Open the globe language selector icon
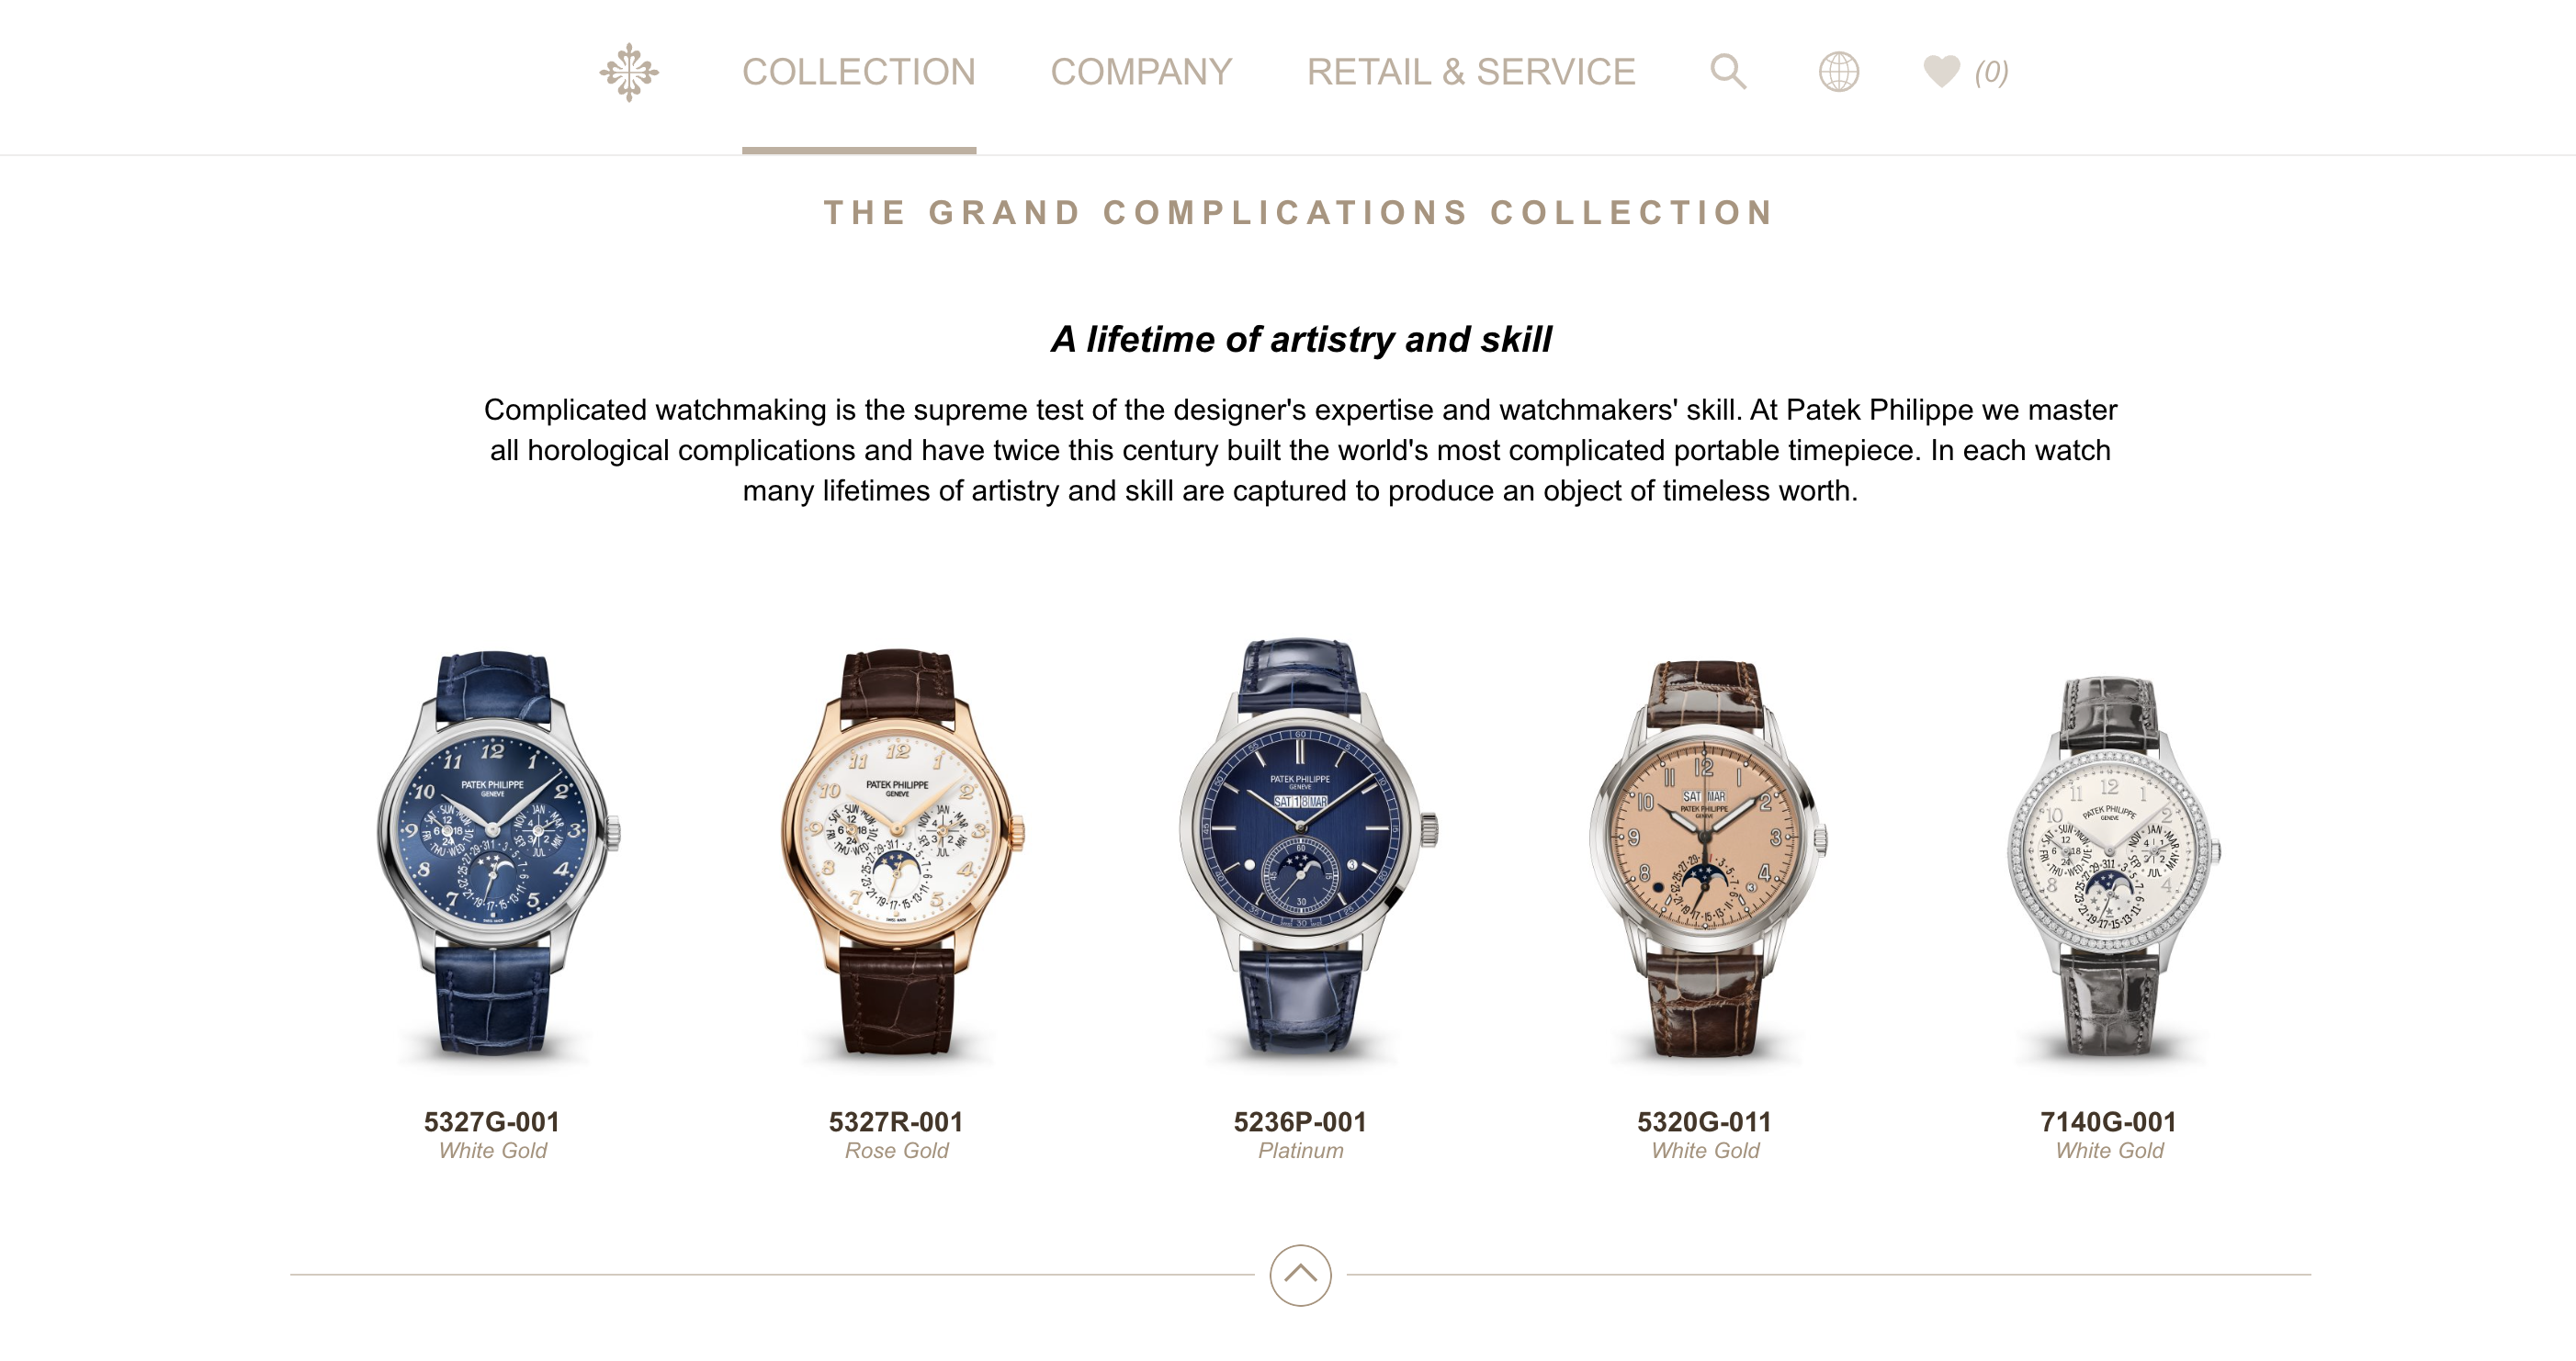This screenshot has width=2576, height=1361. point(1838,72)
